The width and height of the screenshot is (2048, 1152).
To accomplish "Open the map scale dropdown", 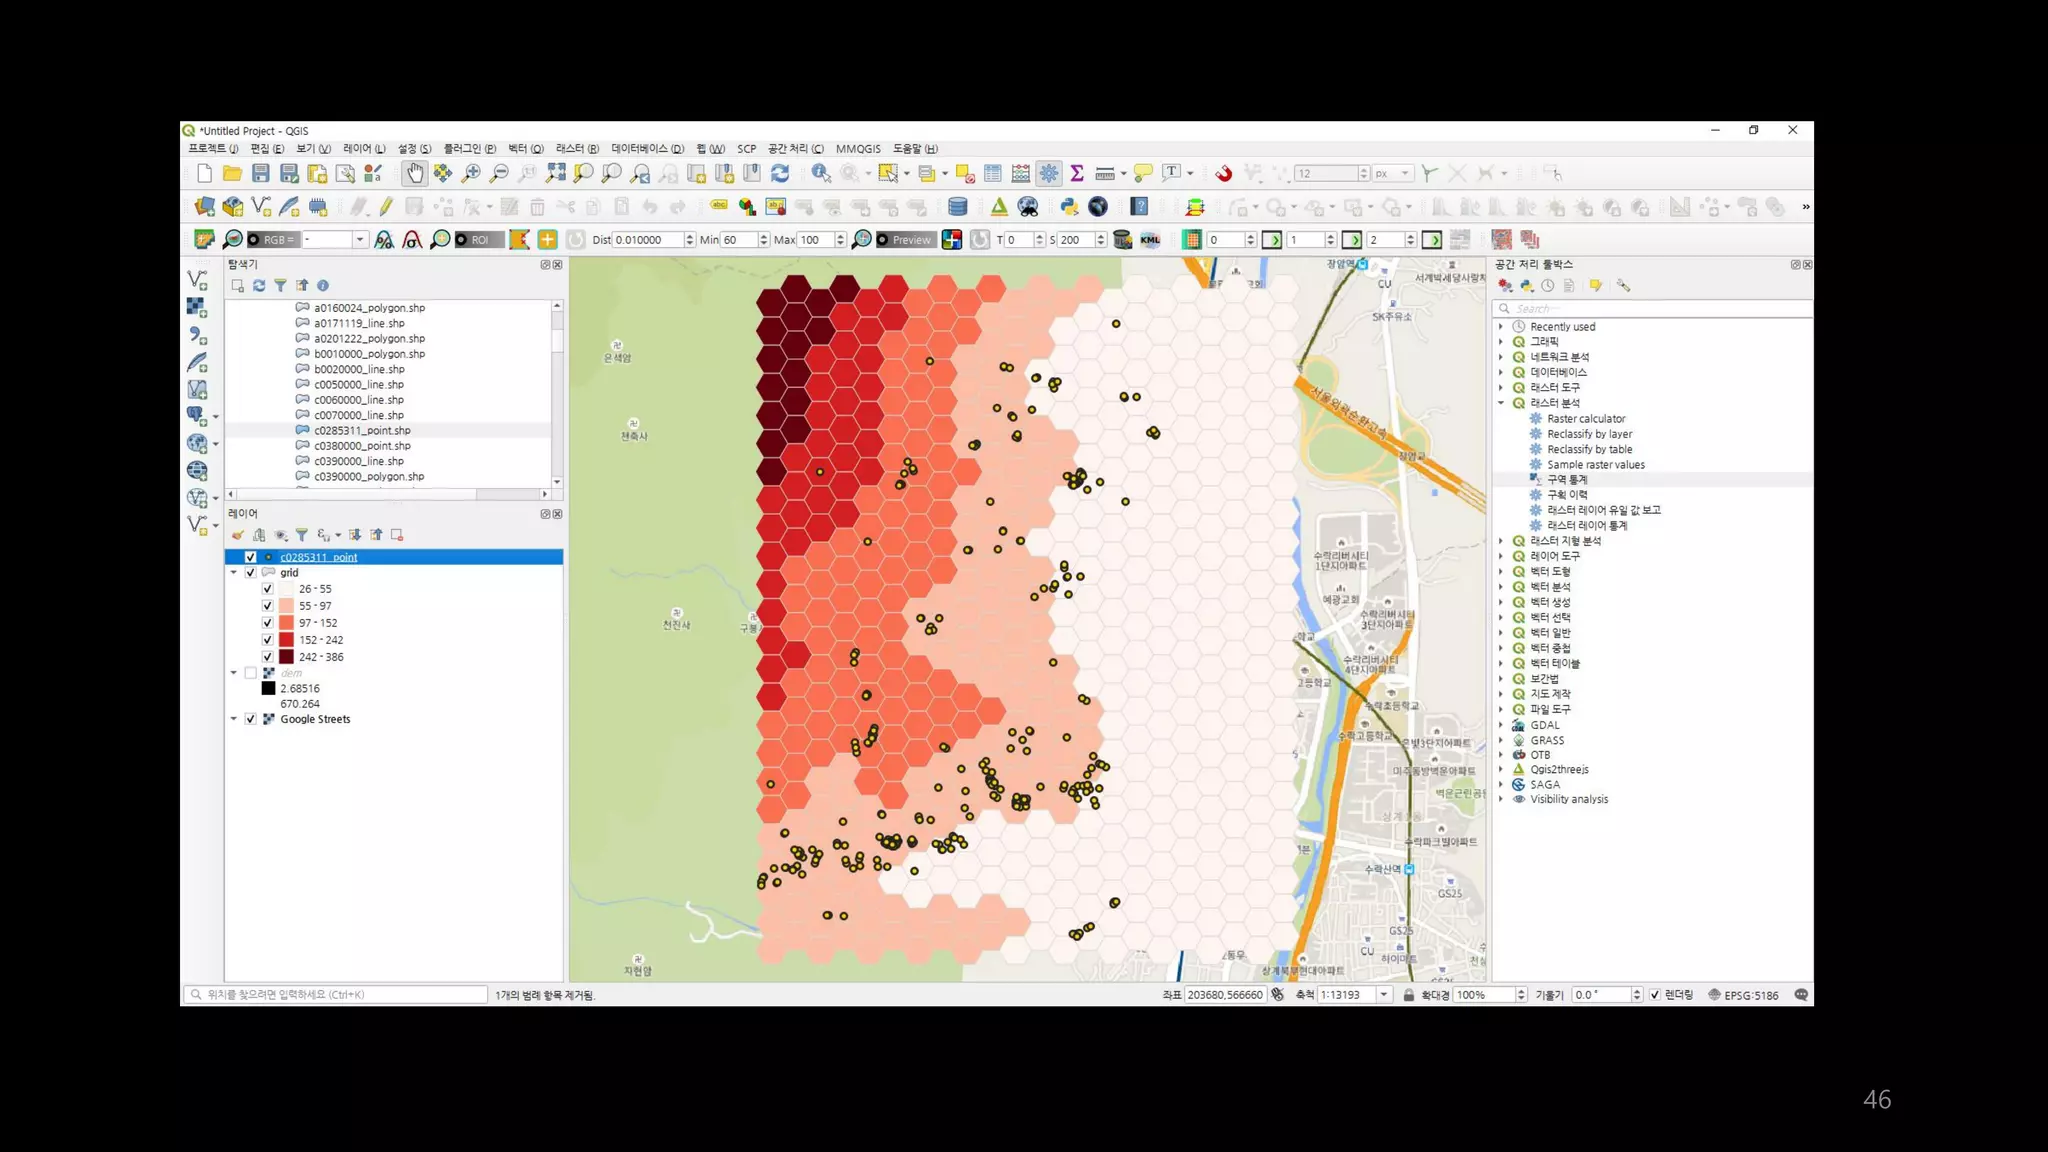I will [1384, 995].
